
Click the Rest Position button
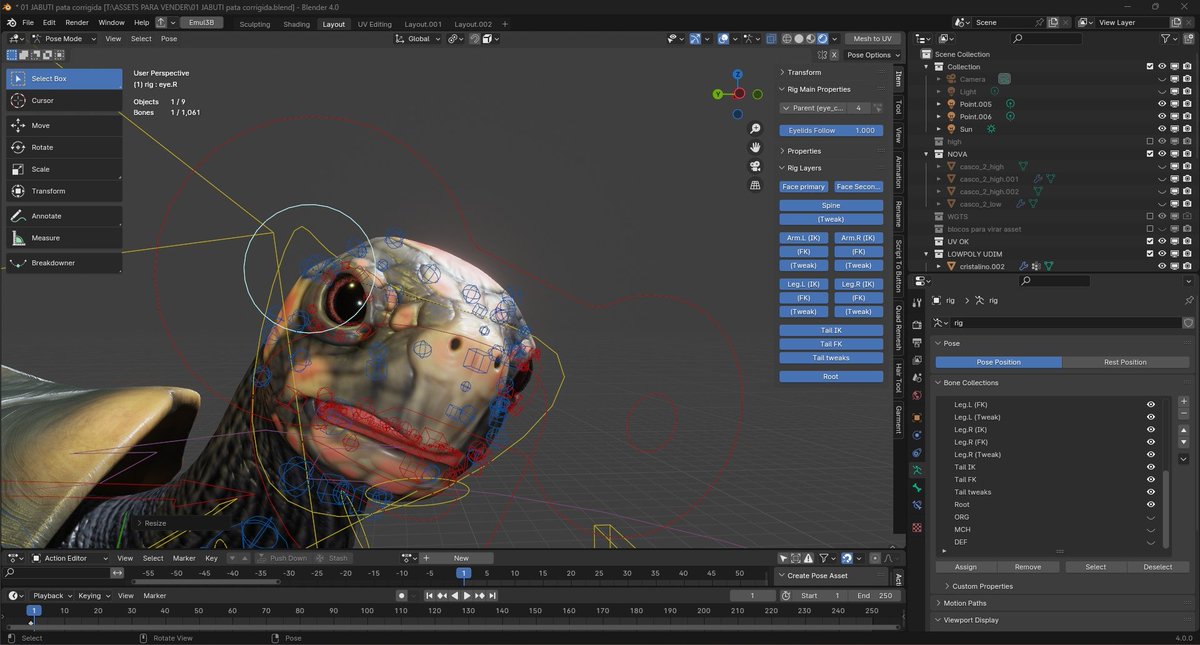click(1126, 362)
